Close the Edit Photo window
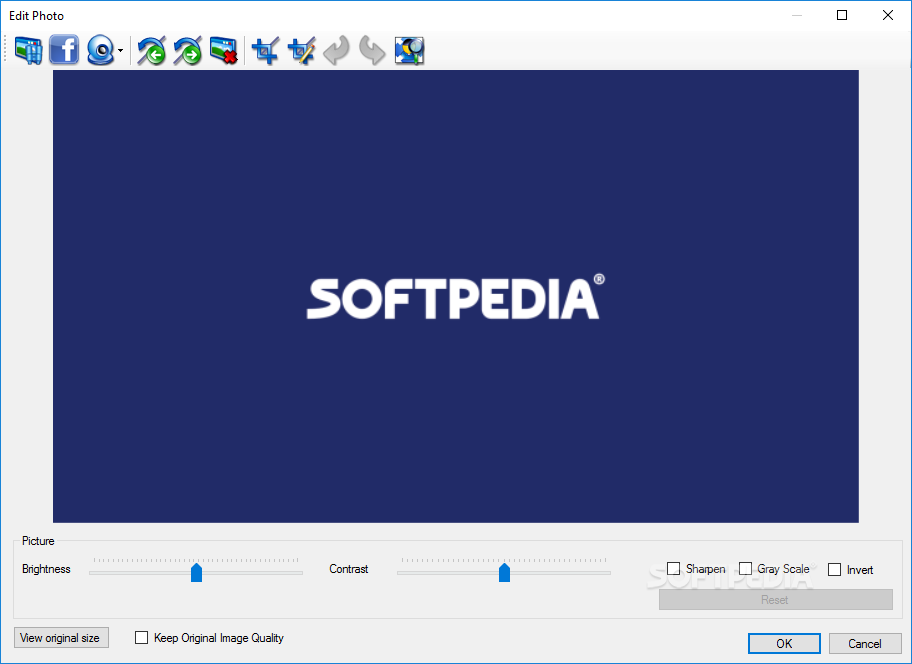912x664 pixels. click(888, 15)
